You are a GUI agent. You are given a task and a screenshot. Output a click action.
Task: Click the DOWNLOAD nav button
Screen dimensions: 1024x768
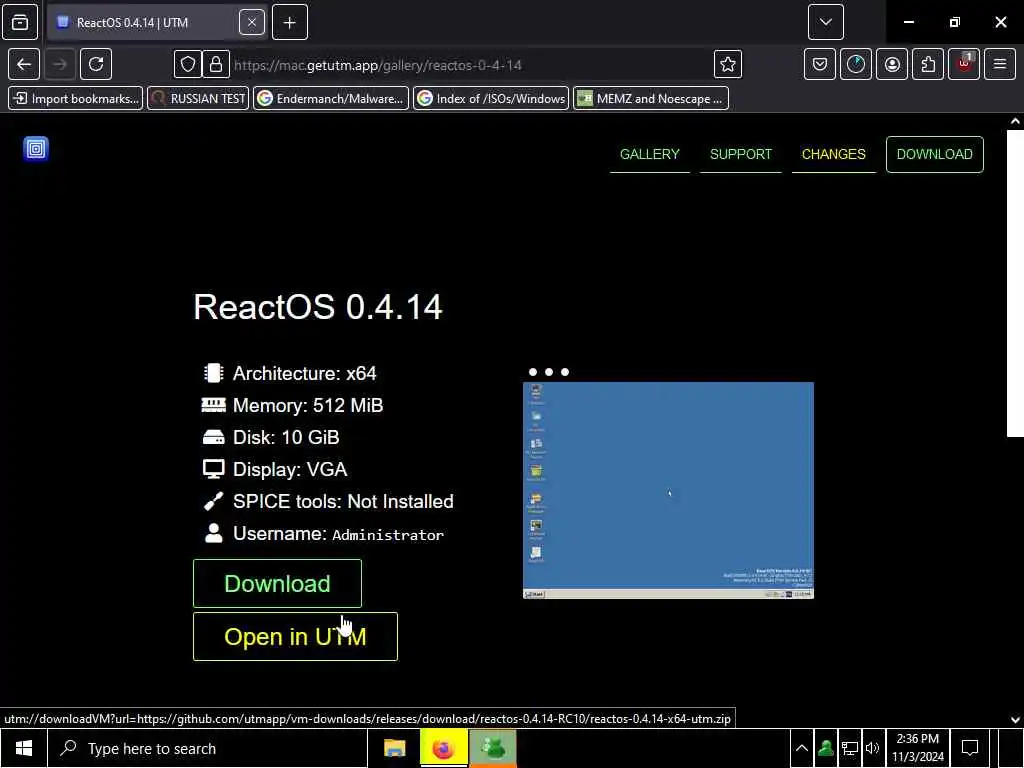pyautogui.click(x=935, y=154)
